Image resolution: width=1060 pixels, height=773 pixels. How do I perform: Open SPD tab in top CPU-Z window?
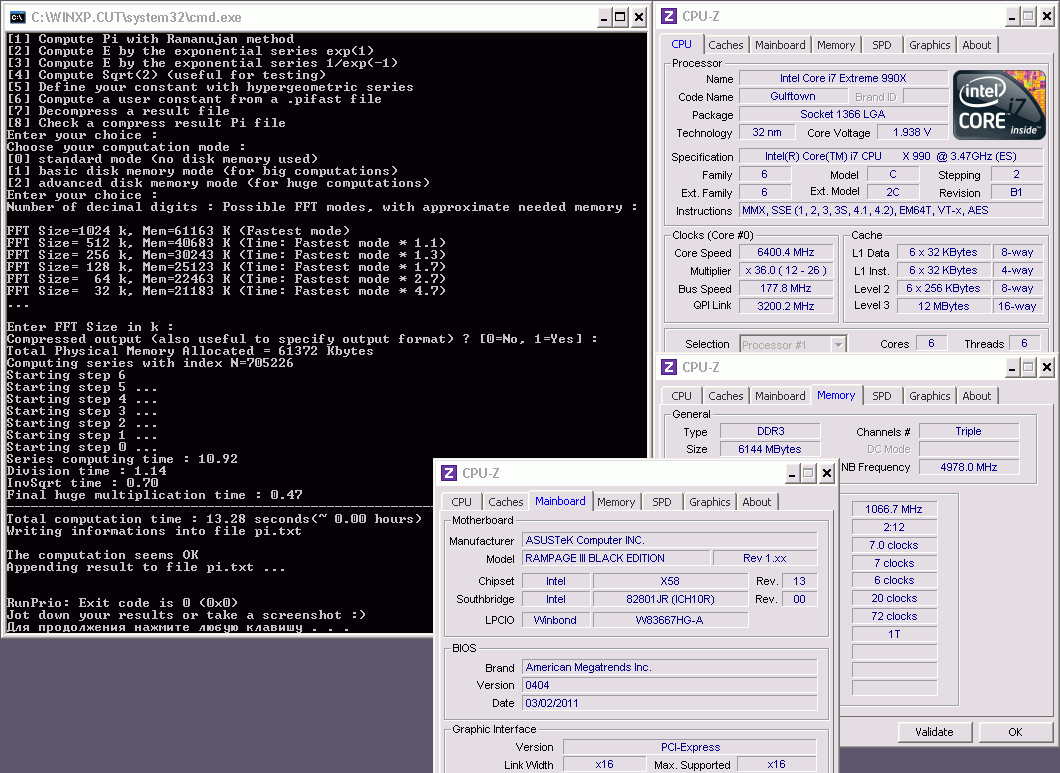click(x=882, y=45)
